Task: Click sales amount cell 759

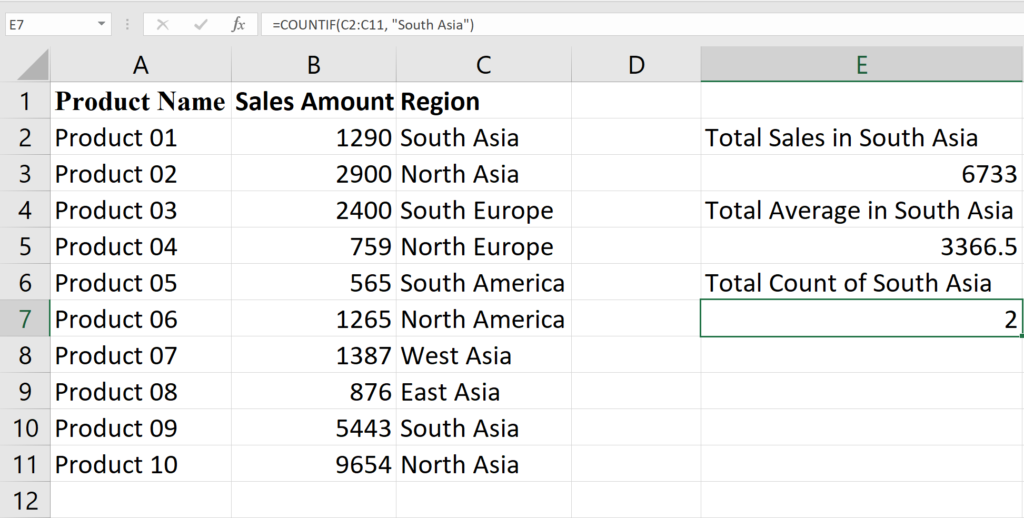Action: [x=313, y=246]
